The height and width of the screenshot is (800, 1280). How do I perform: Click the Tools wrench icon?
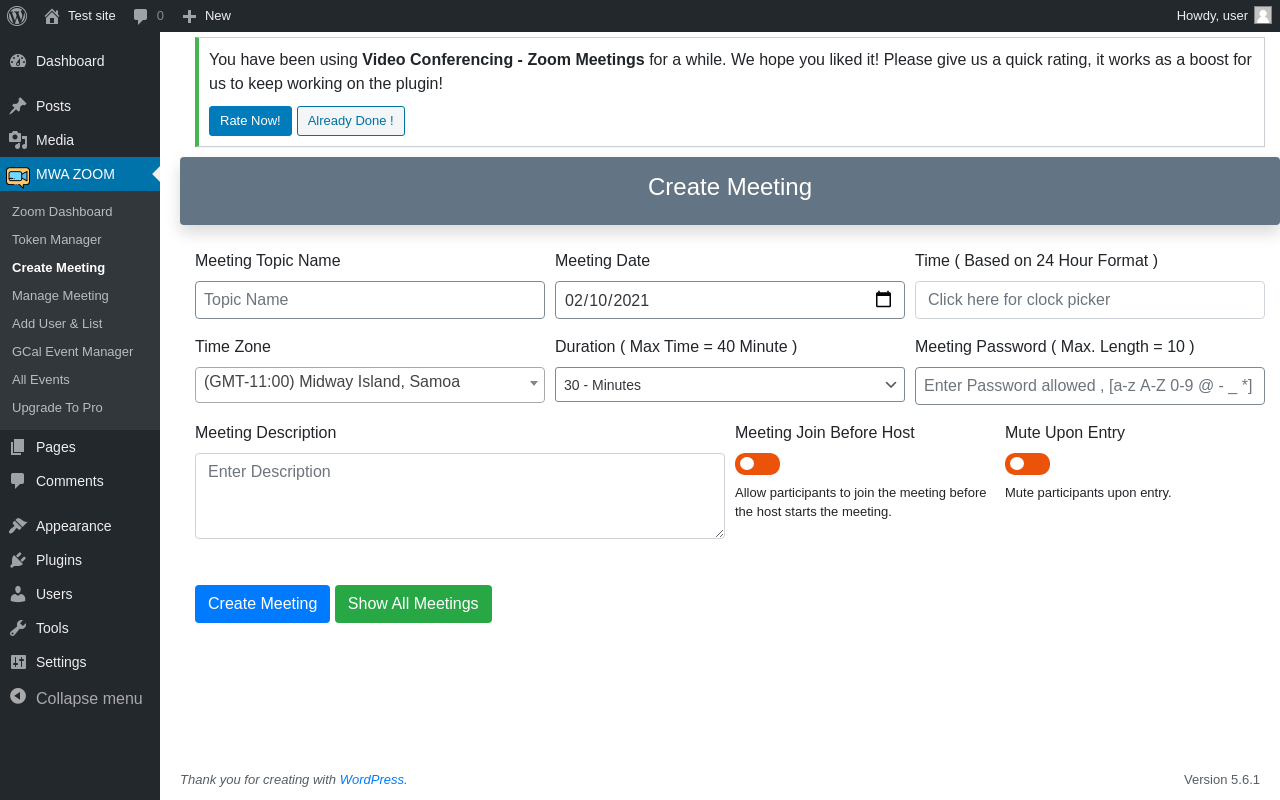[18, 628]
